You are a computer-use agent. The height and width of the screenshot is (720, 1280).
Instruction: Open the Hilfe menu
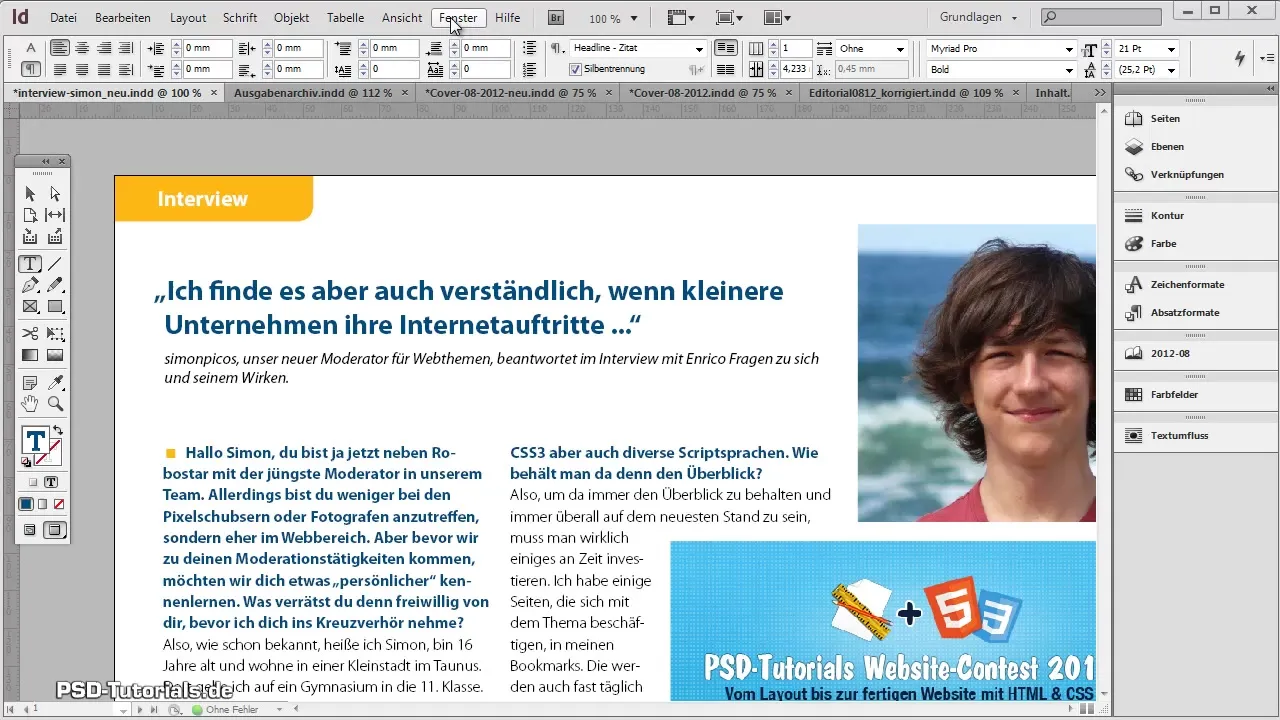(508, 18)
